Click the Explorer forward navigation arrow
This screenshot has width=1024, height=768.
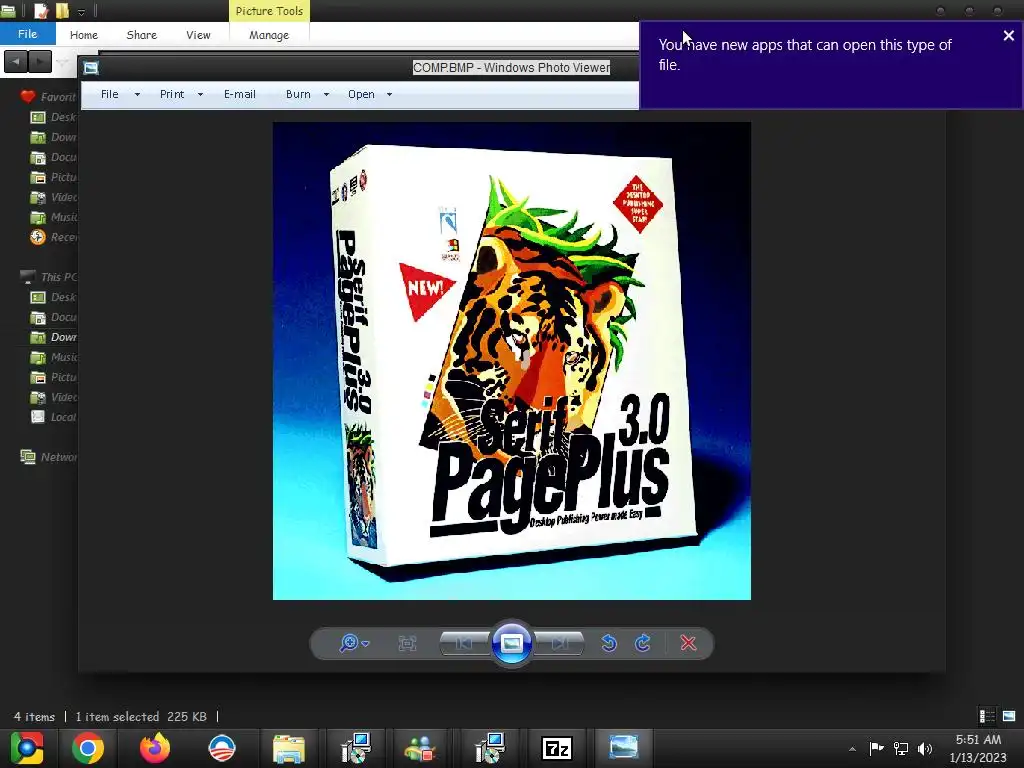tap(40, 61)
